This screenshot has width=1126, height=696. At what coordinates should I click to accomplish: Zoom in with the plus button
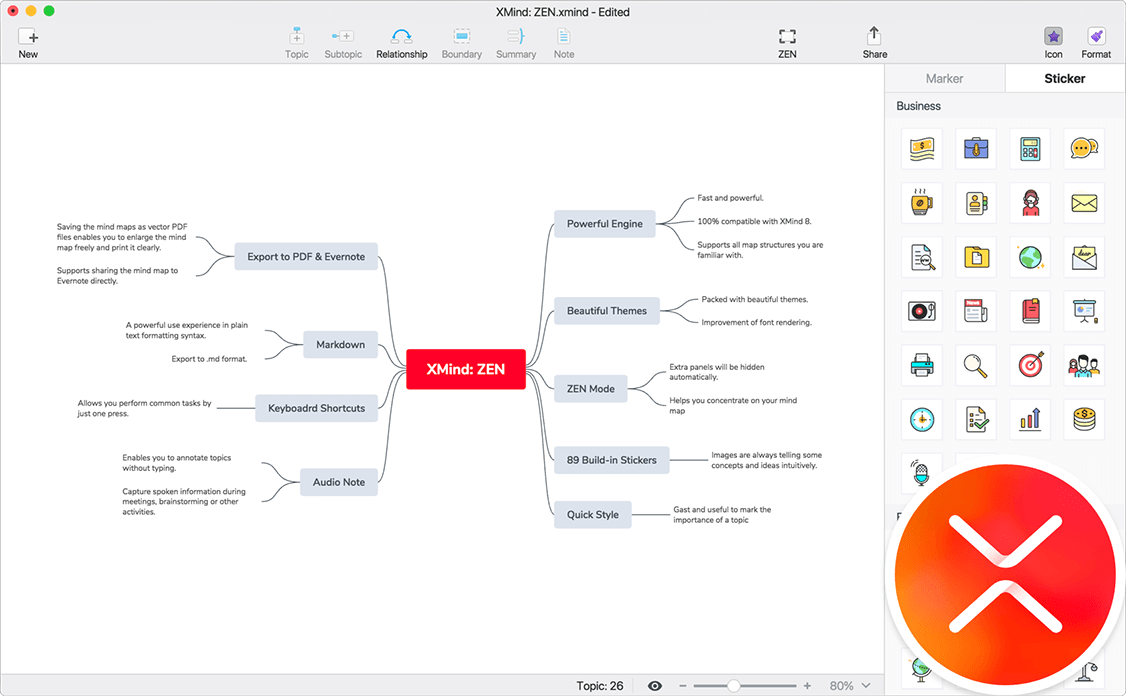(x=807, y=686)
